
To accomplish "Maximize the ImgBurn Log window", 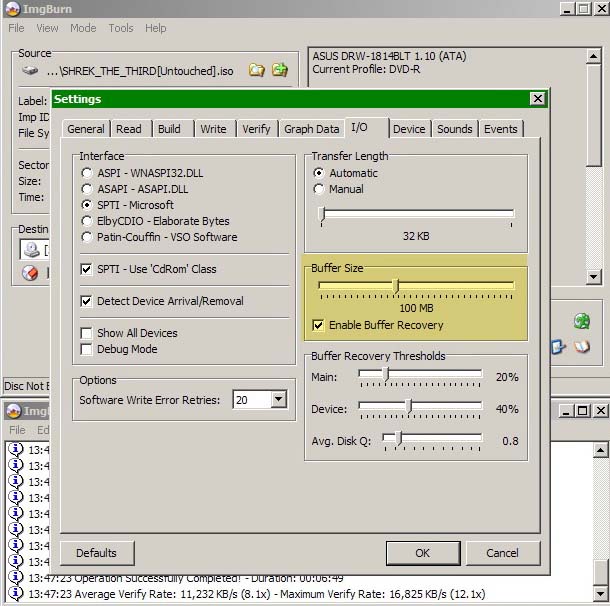I will [582, 411].
